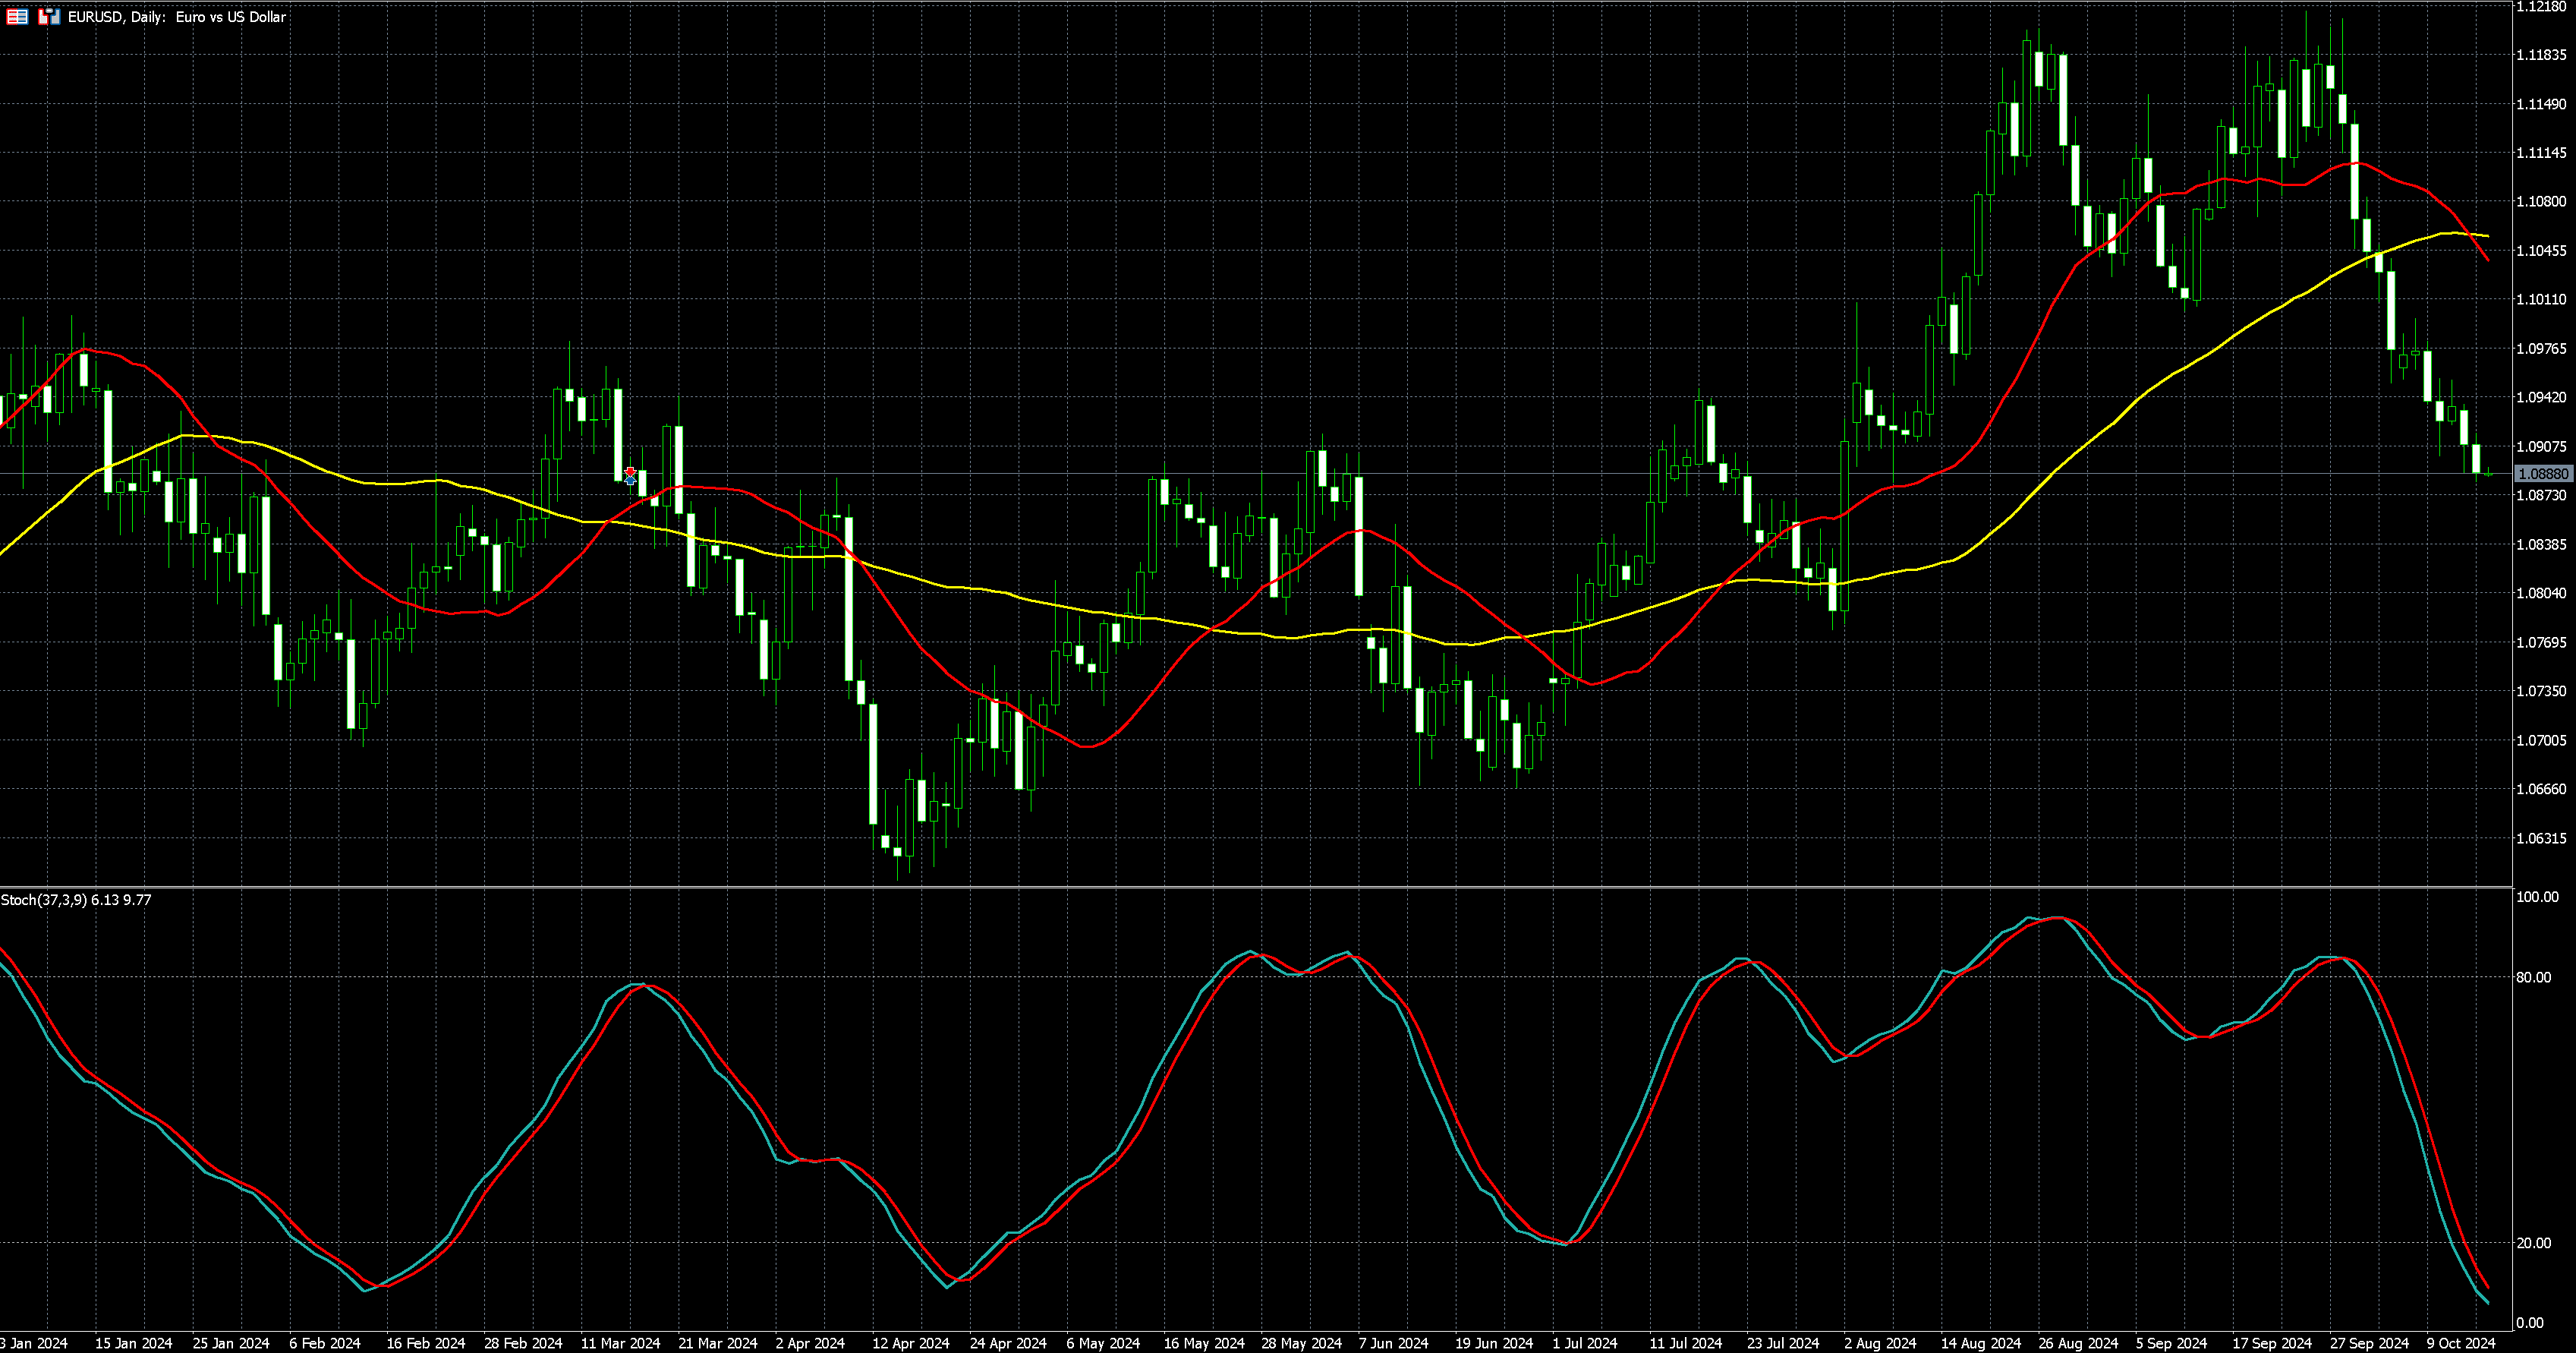Click the 1.12180 price scale label

(2541, 7)
